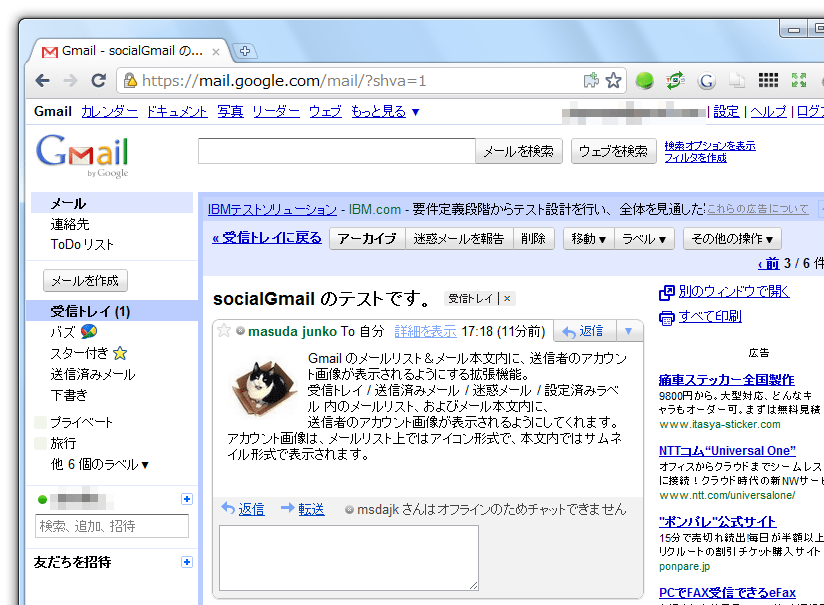Image resolution: width=824 pixels, height=605 pixels.
Task: Click the green chat status dot
Action: click(43, 499)
